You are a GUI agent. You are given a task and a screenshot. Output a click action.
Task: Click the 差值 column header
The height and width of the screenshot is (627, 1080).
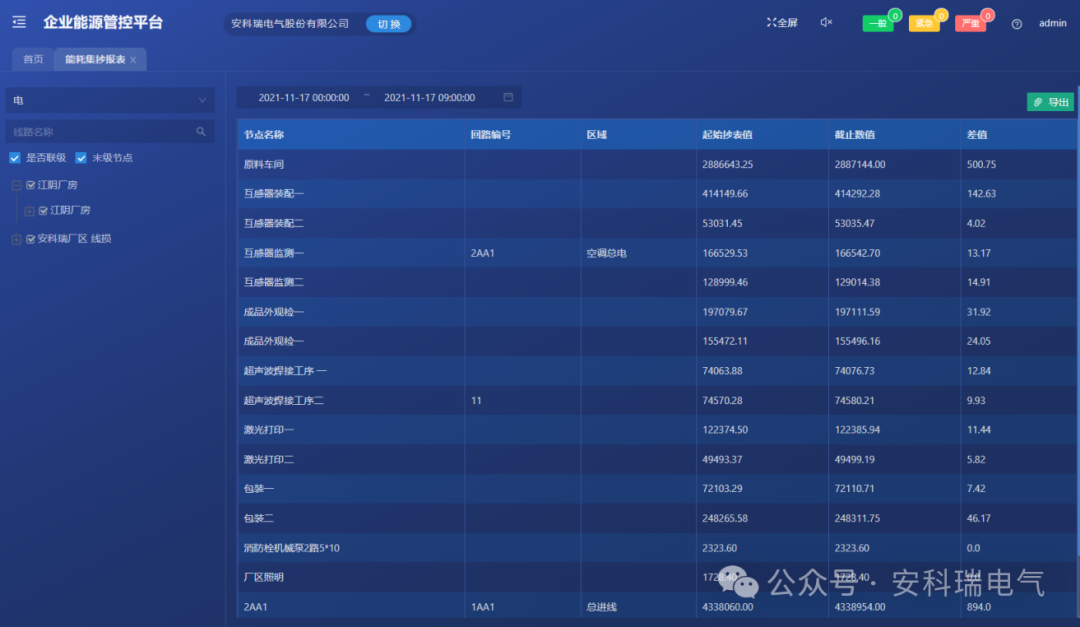coord(977,135)
